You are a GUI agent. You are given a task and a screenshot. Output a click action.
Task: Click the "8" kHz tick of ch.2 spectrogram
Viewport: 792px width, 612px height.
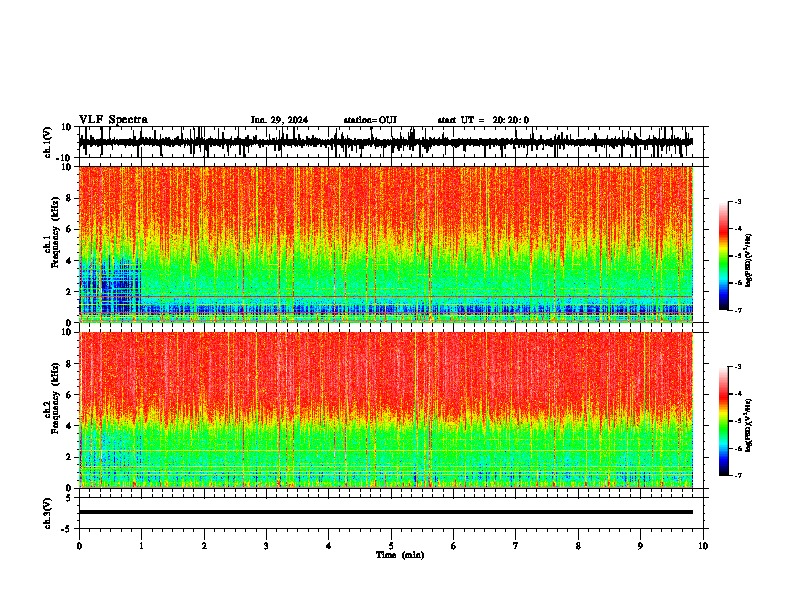click(70, 364)
